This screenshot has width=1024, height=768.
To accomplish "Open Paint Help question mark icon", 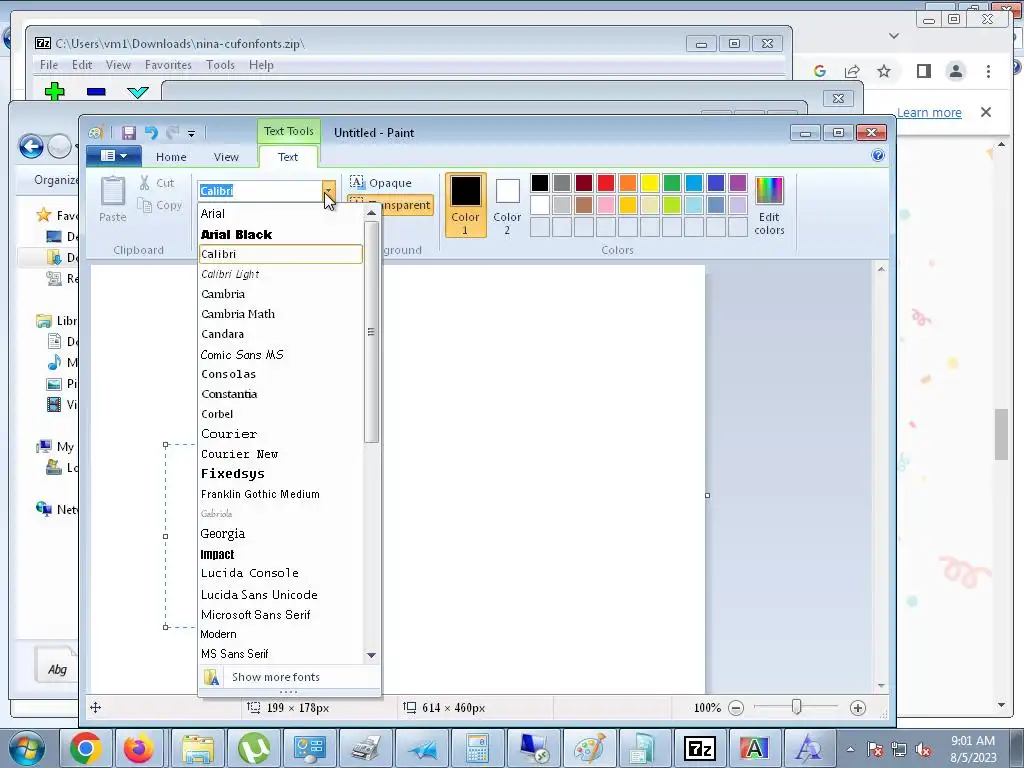I will (x=878, y=155).
